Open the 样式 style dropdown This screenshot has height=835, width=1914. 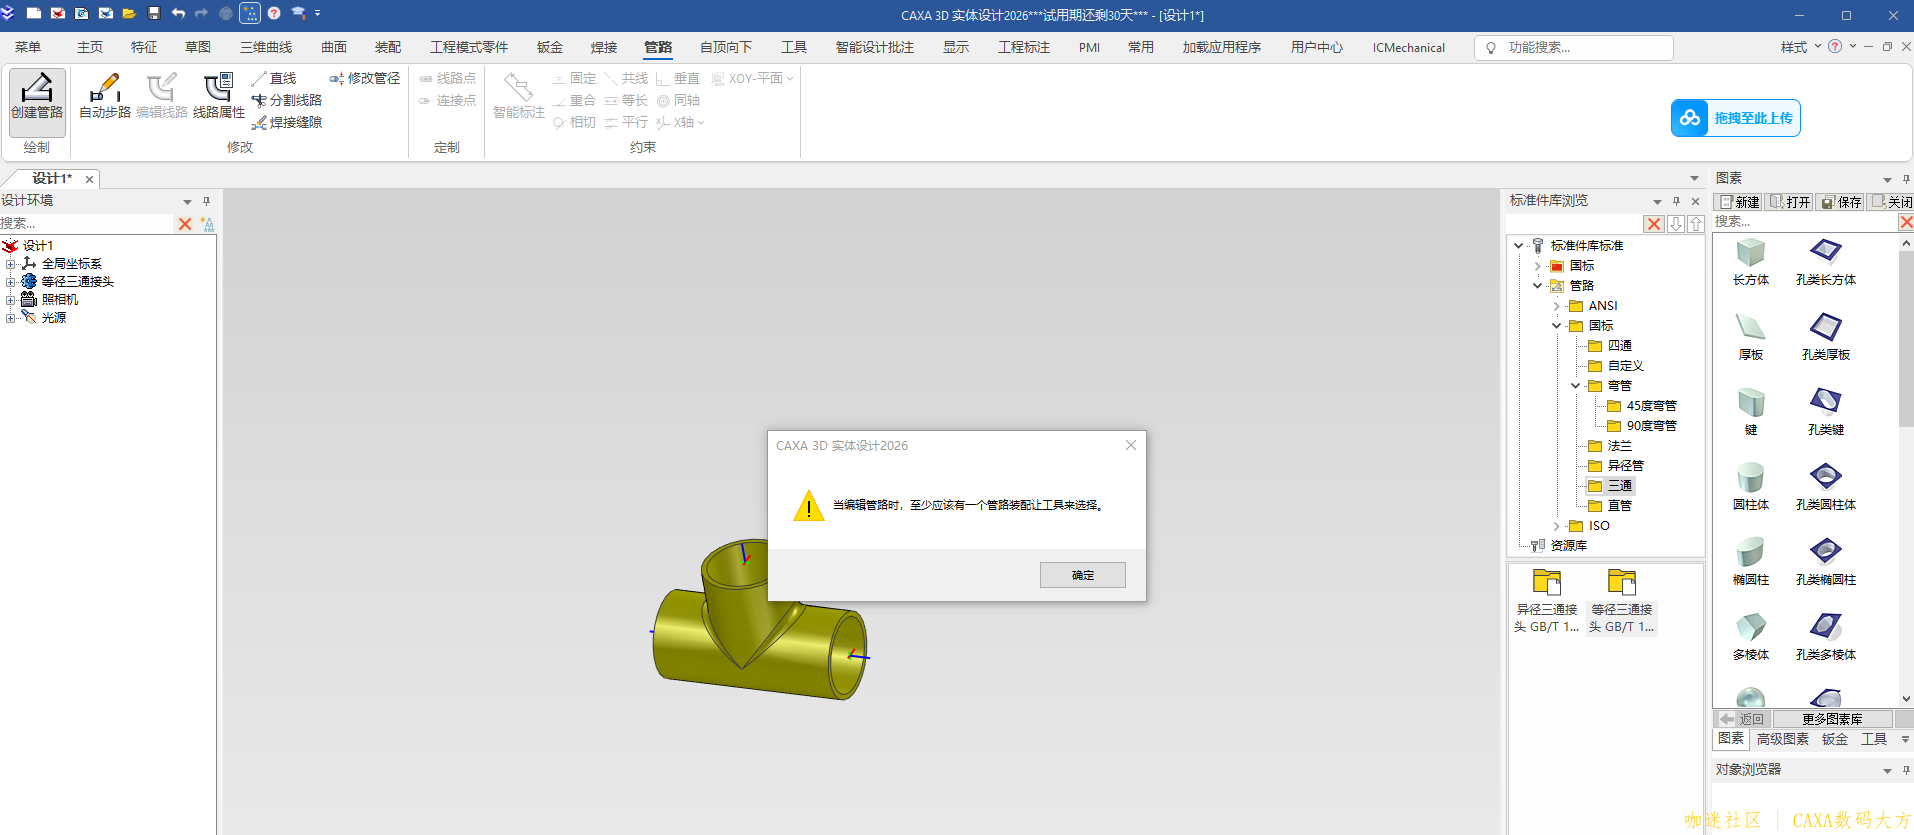[x=1800, y=47]
